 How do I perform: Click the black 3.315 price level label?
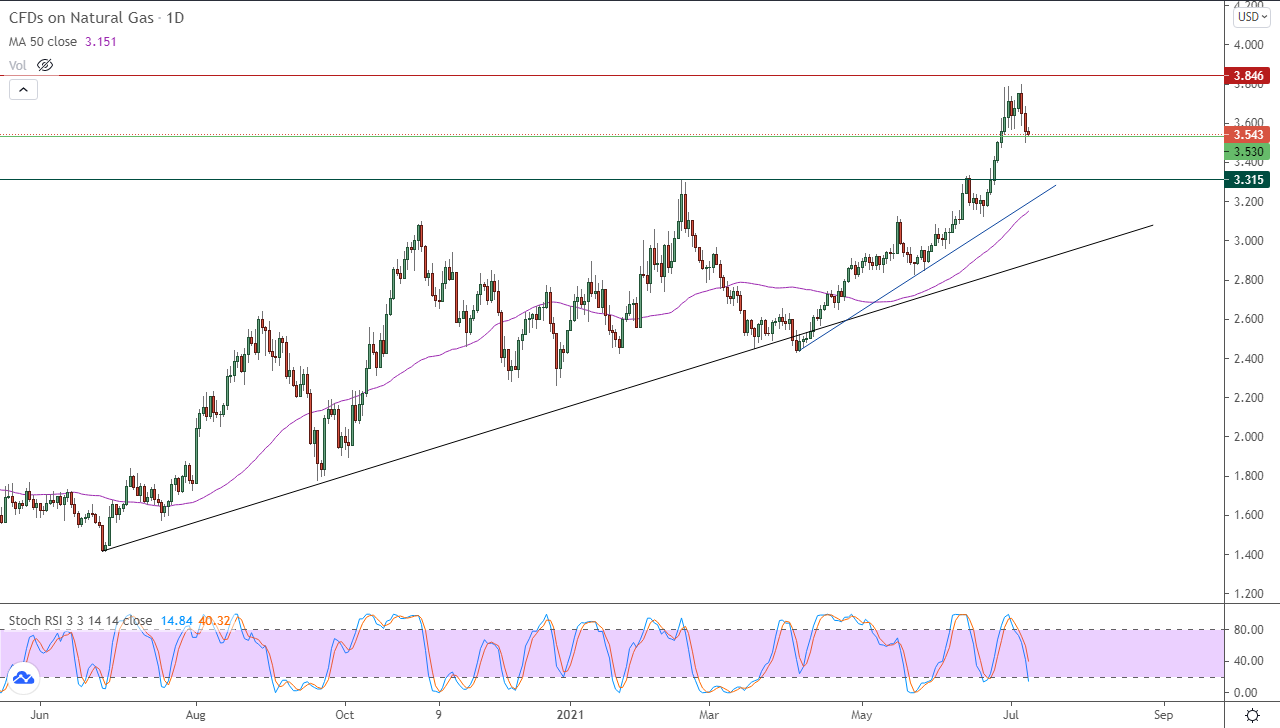point(1248,180)
